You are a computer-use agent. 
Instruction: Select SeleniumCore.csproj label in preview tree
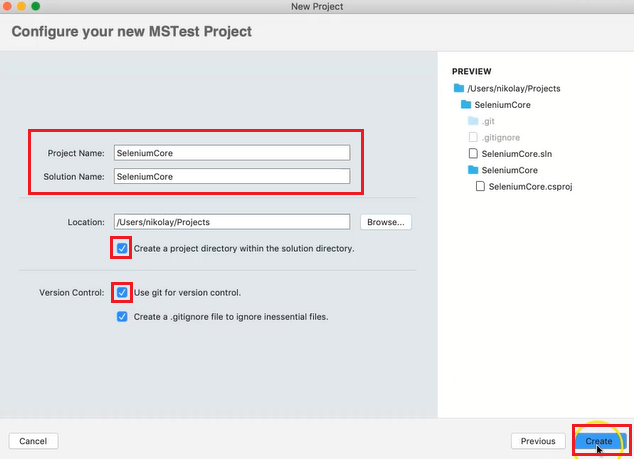tap(530, 186)
